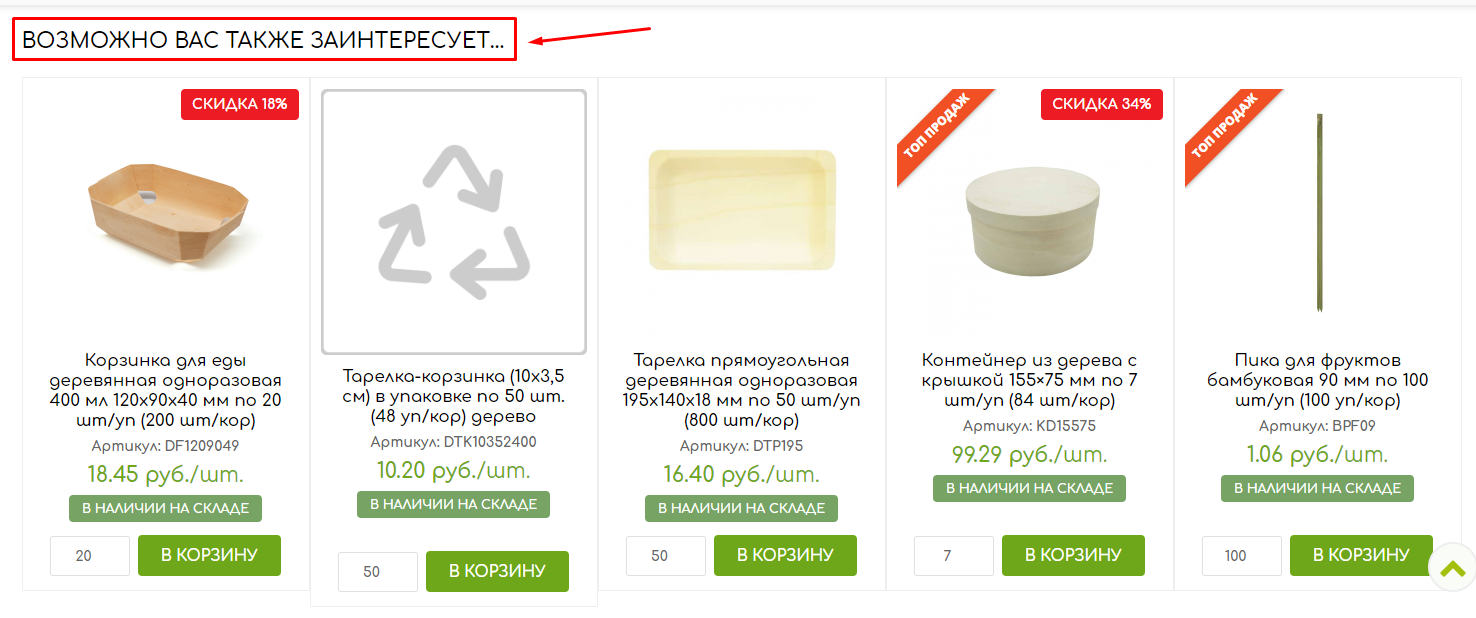1476x618 pixels.
Task: Add Контейнер из дерева to cart
Action: (1073, 555)
